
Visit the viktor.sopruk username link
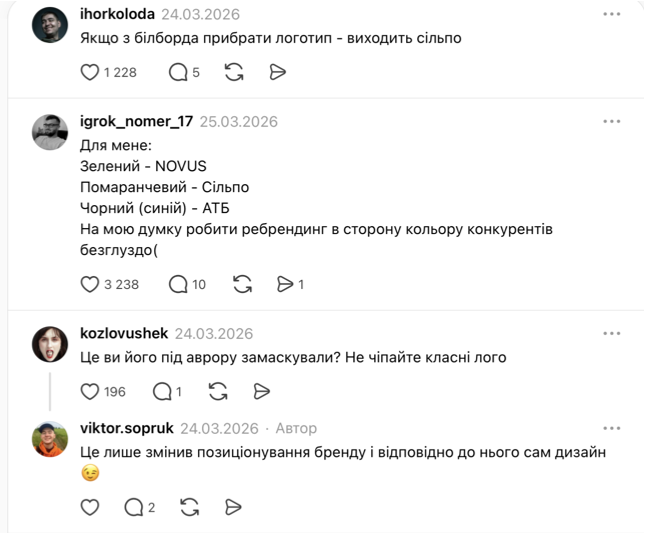click(126, 428)
